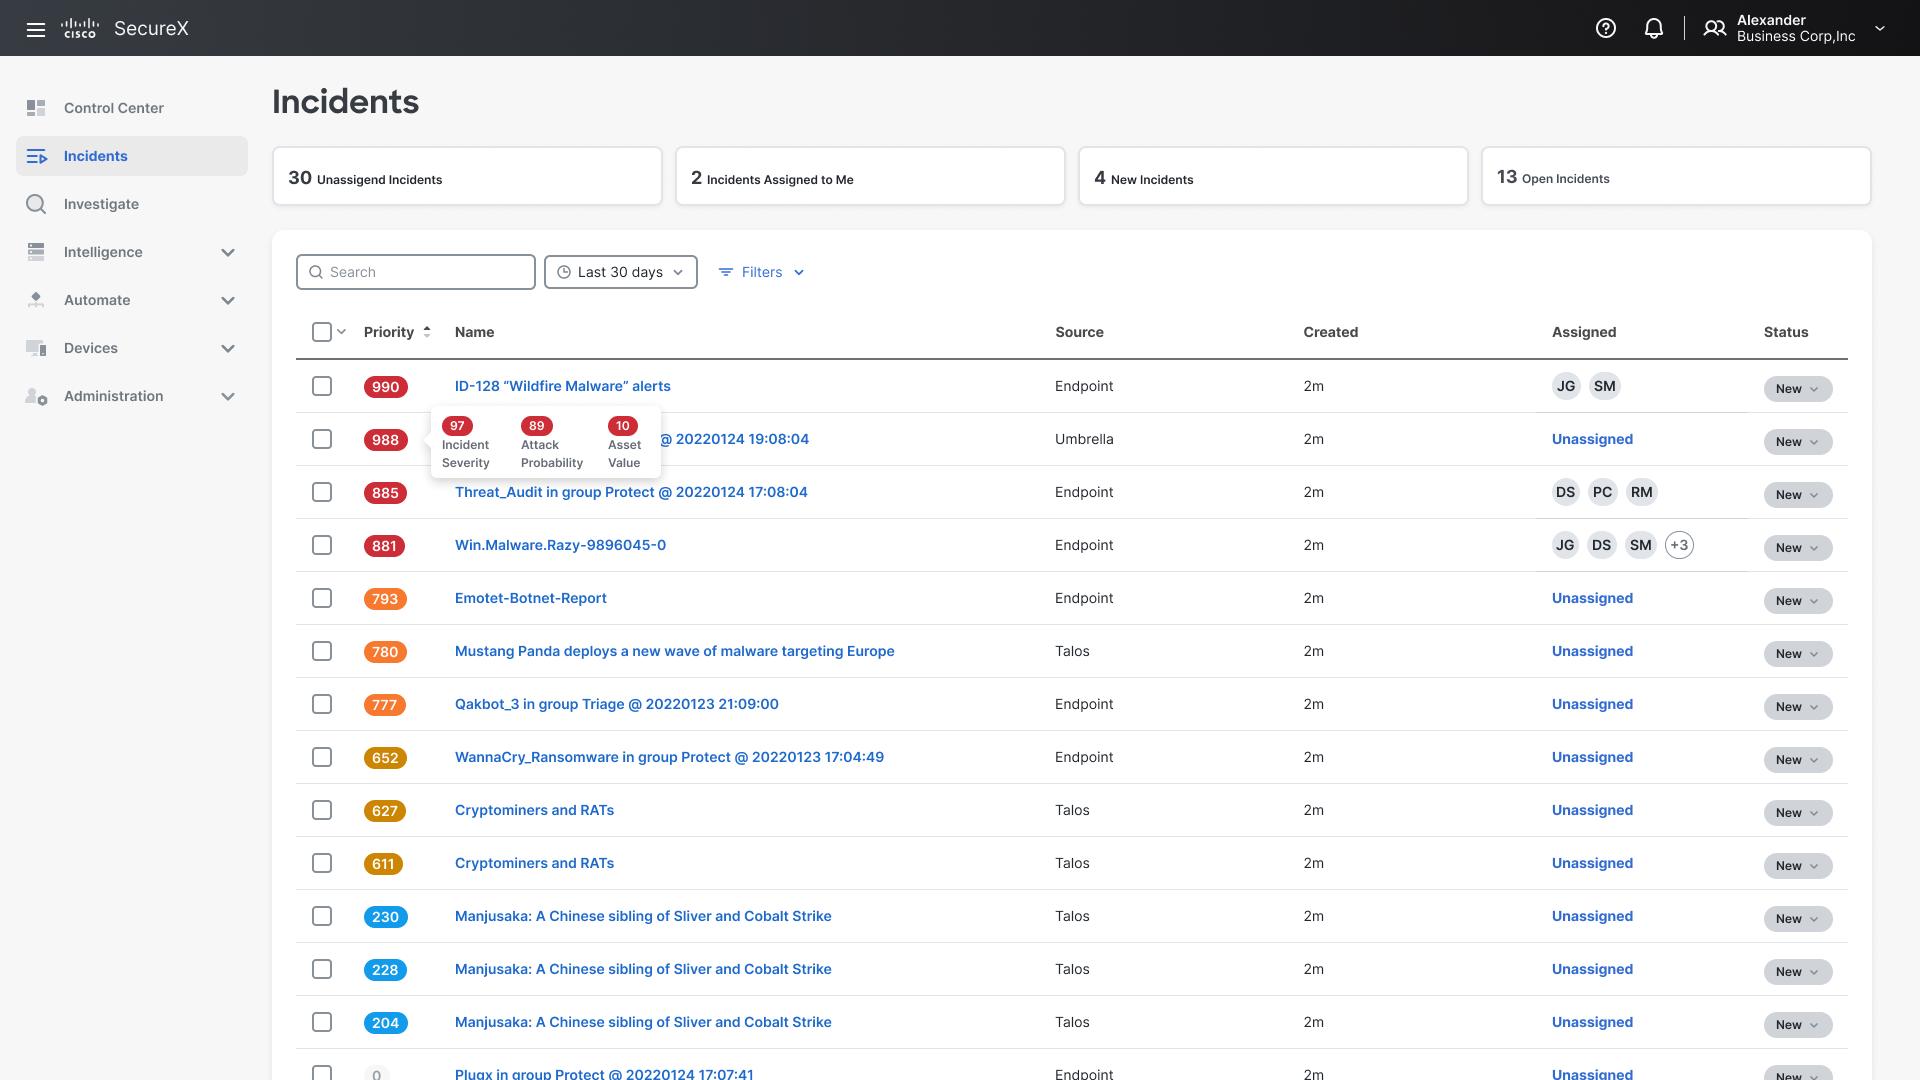Expand the Administration menu chevron

pyautogui.click(x=228, y=397)
